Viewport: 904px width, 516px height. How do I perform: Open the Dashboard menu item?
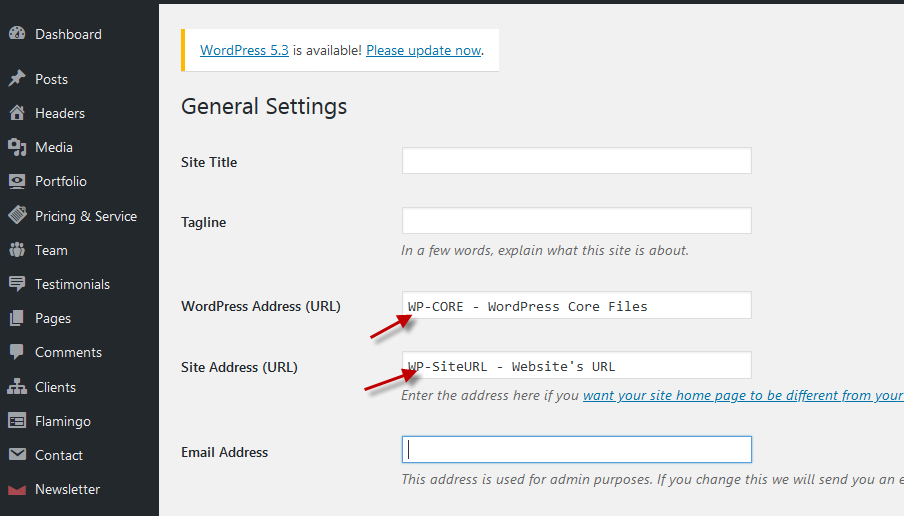(68, 34)
